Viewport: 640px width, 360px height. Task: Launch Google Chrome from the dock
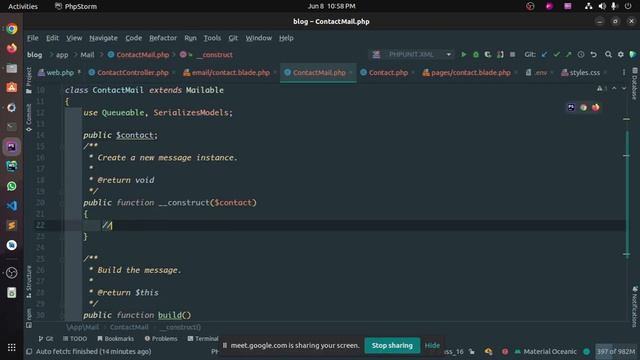click(x=11, y=29)
